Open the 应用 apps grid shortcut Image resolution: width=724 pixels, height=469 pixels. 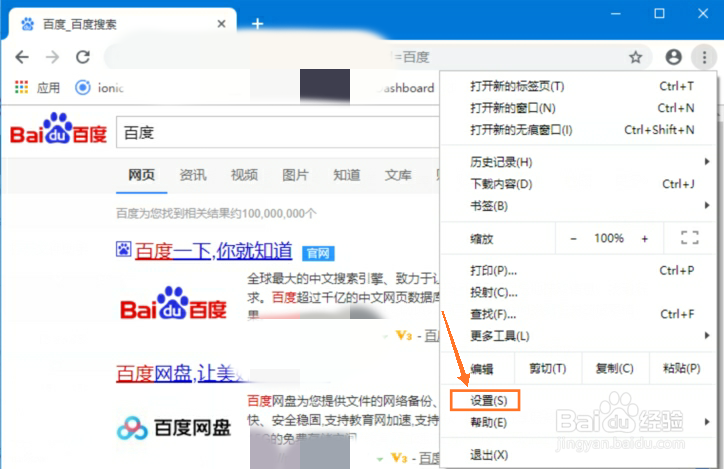click(37, 87)
